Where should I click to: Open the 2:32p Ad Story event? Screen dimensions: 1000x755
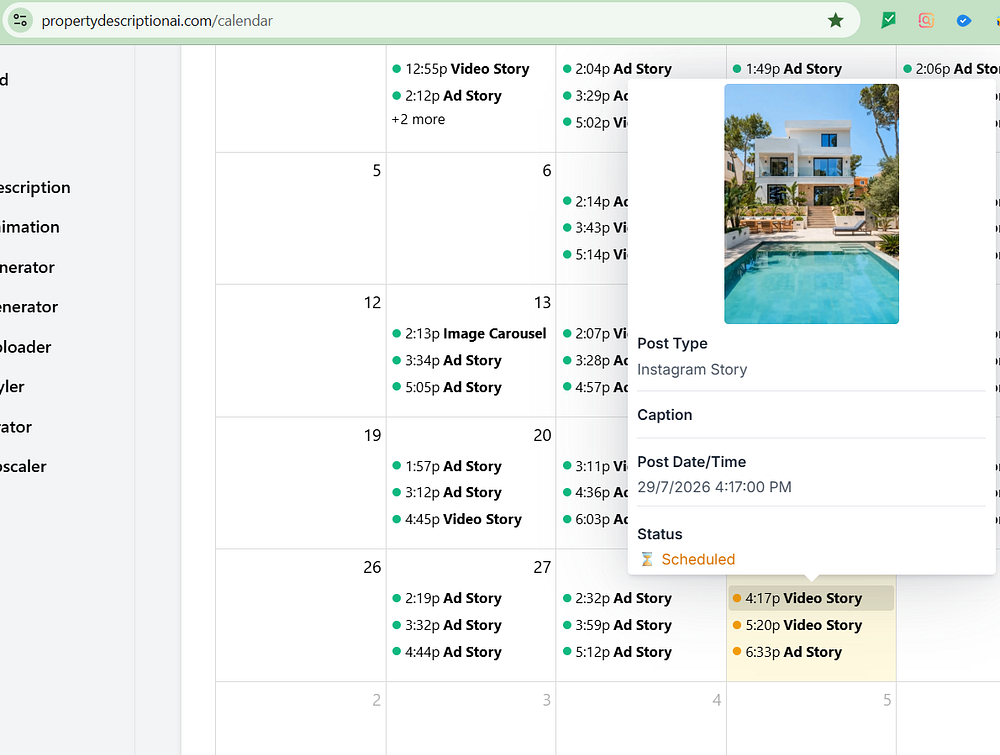pyautogui.click(x=640, y=598)
